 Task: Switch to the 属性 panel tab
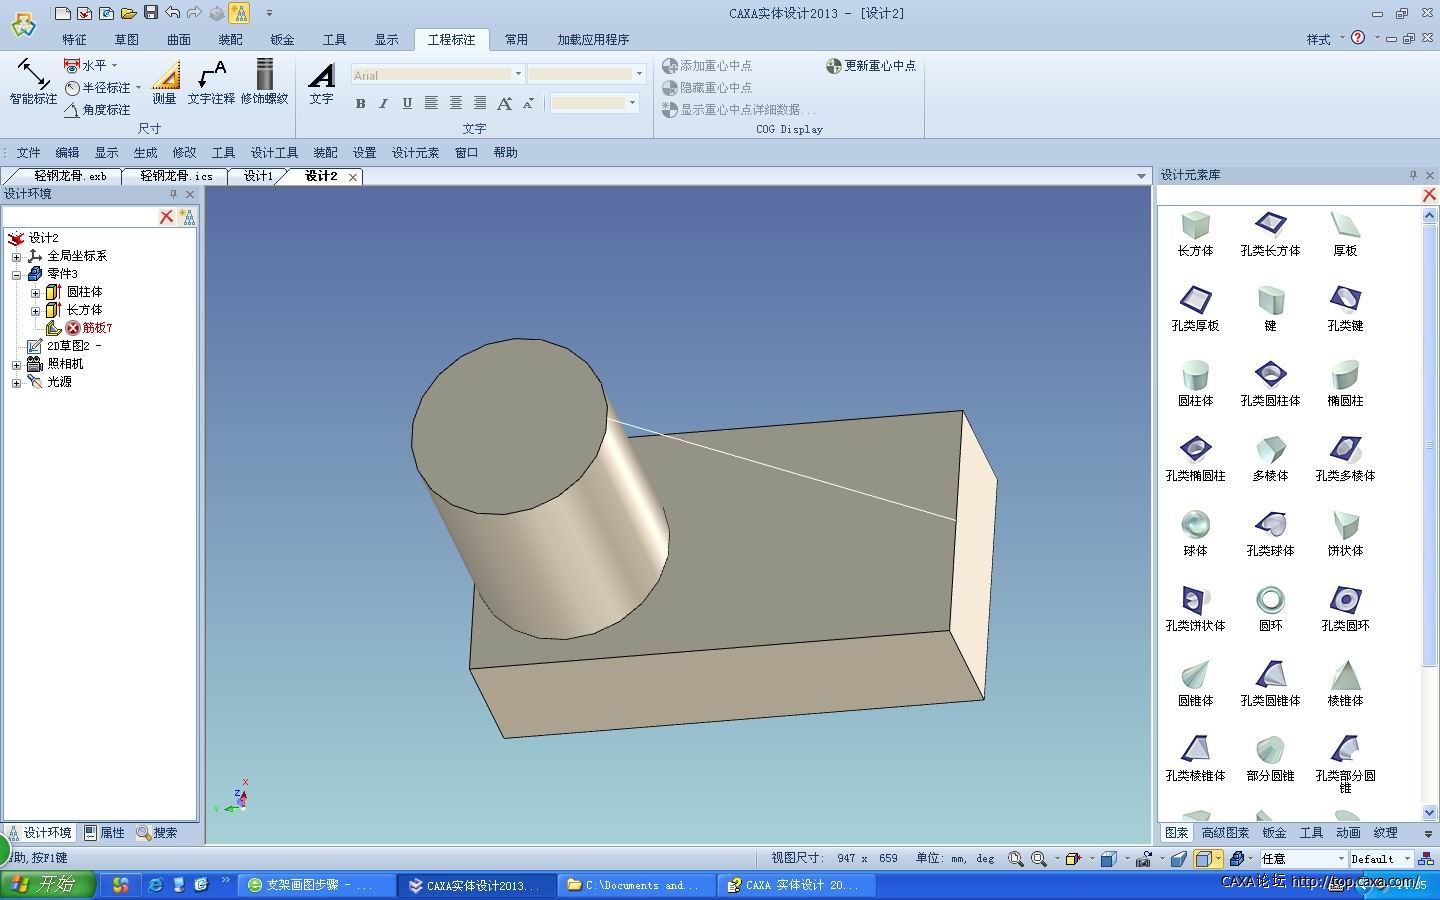pyautogui.click(x=105, y=833)
